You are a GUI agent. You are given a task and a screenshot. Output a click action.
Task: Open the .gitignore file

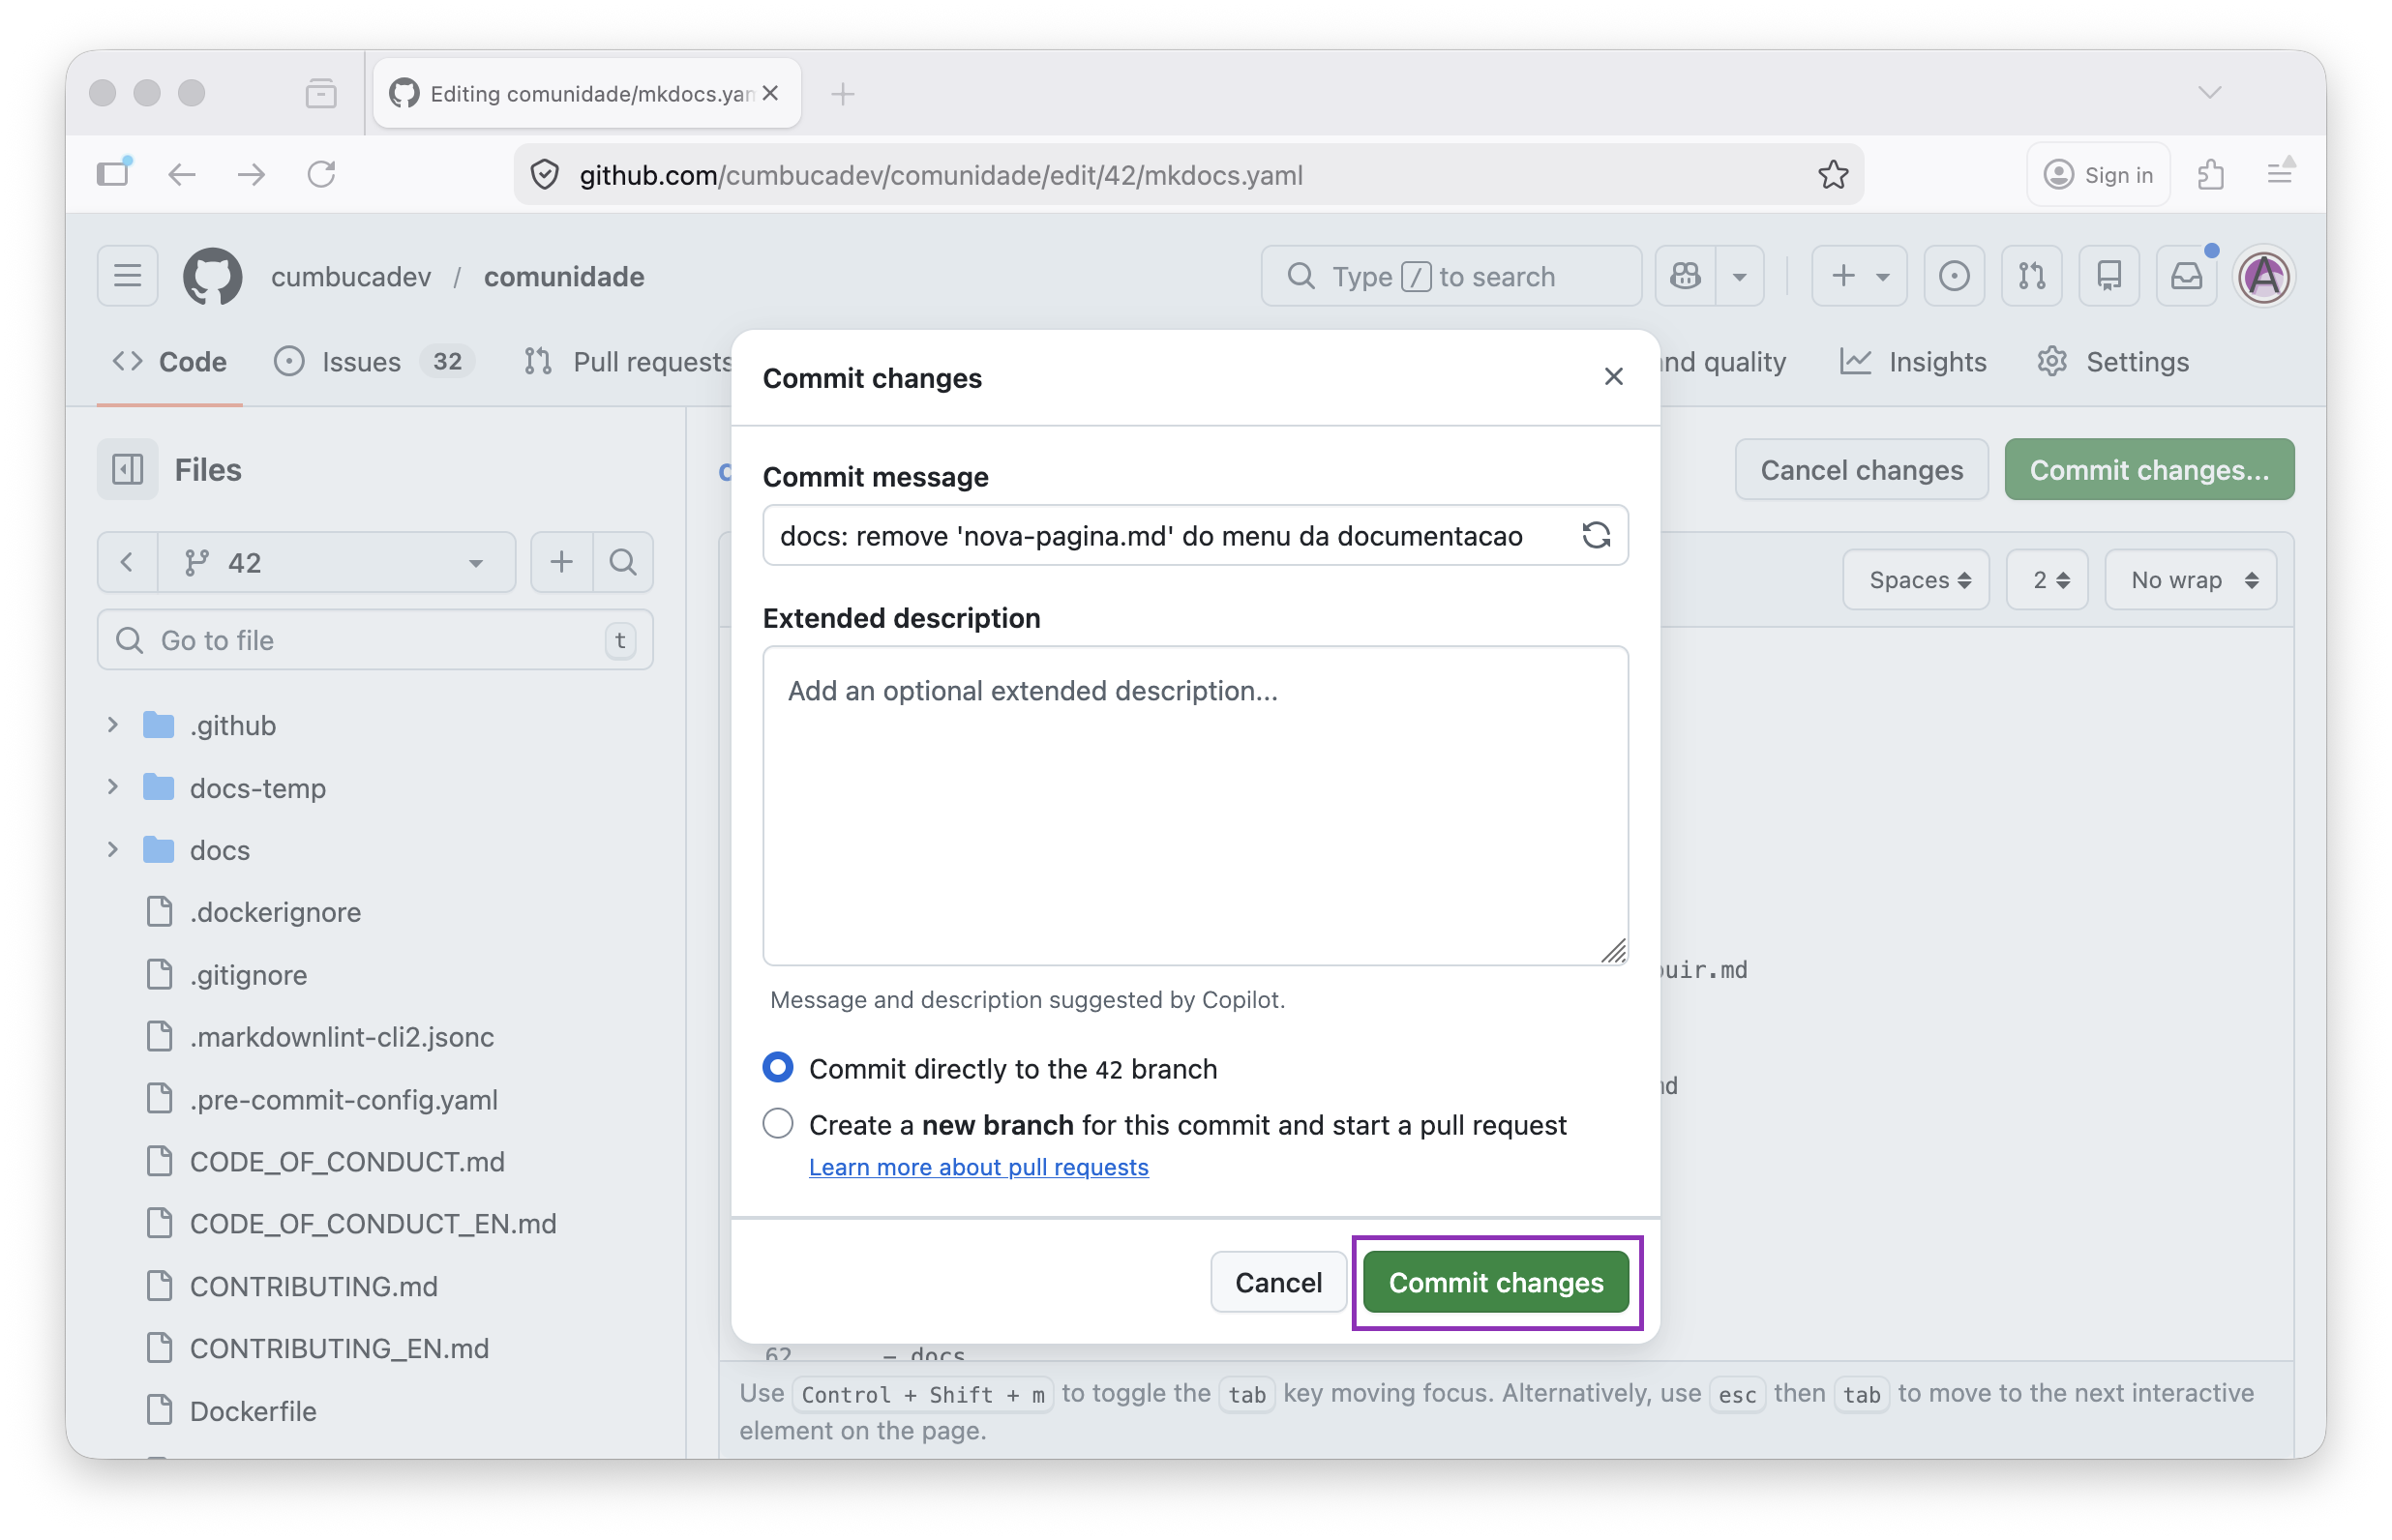tap(248, 974)
